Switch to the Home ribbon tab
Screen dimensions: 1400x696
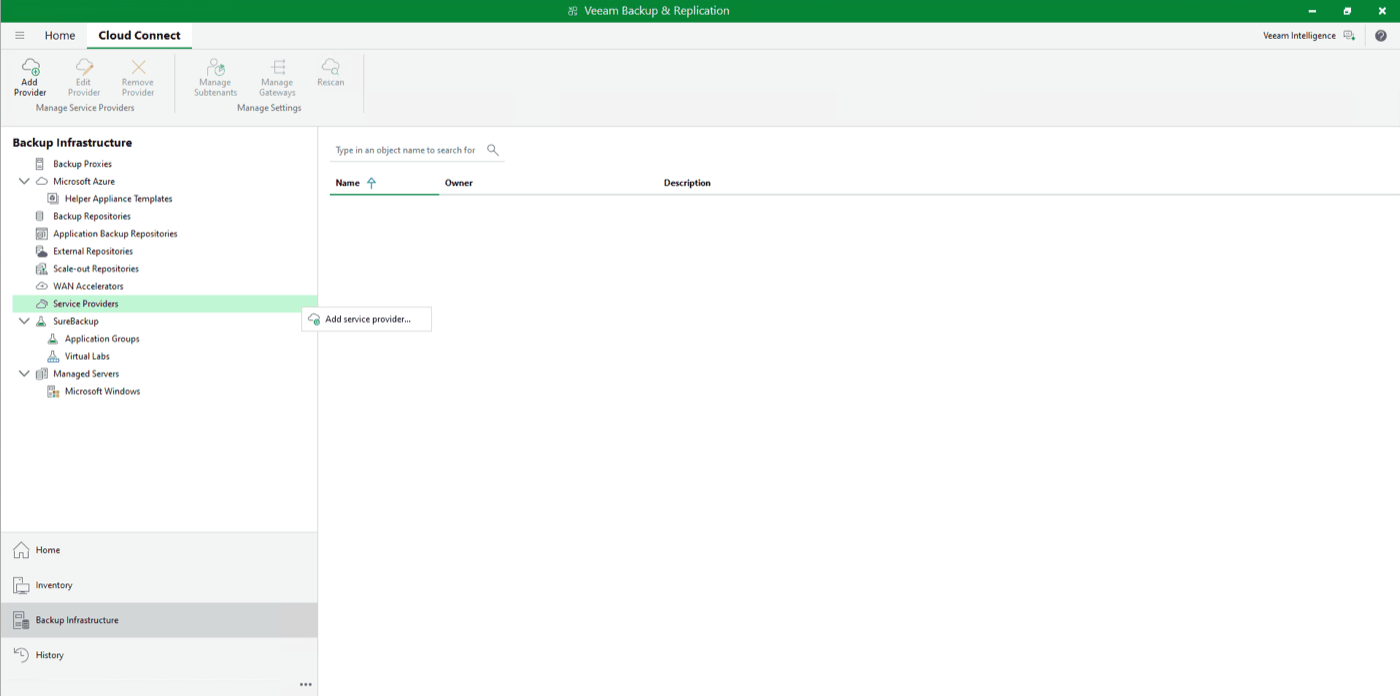coord(60,35)
